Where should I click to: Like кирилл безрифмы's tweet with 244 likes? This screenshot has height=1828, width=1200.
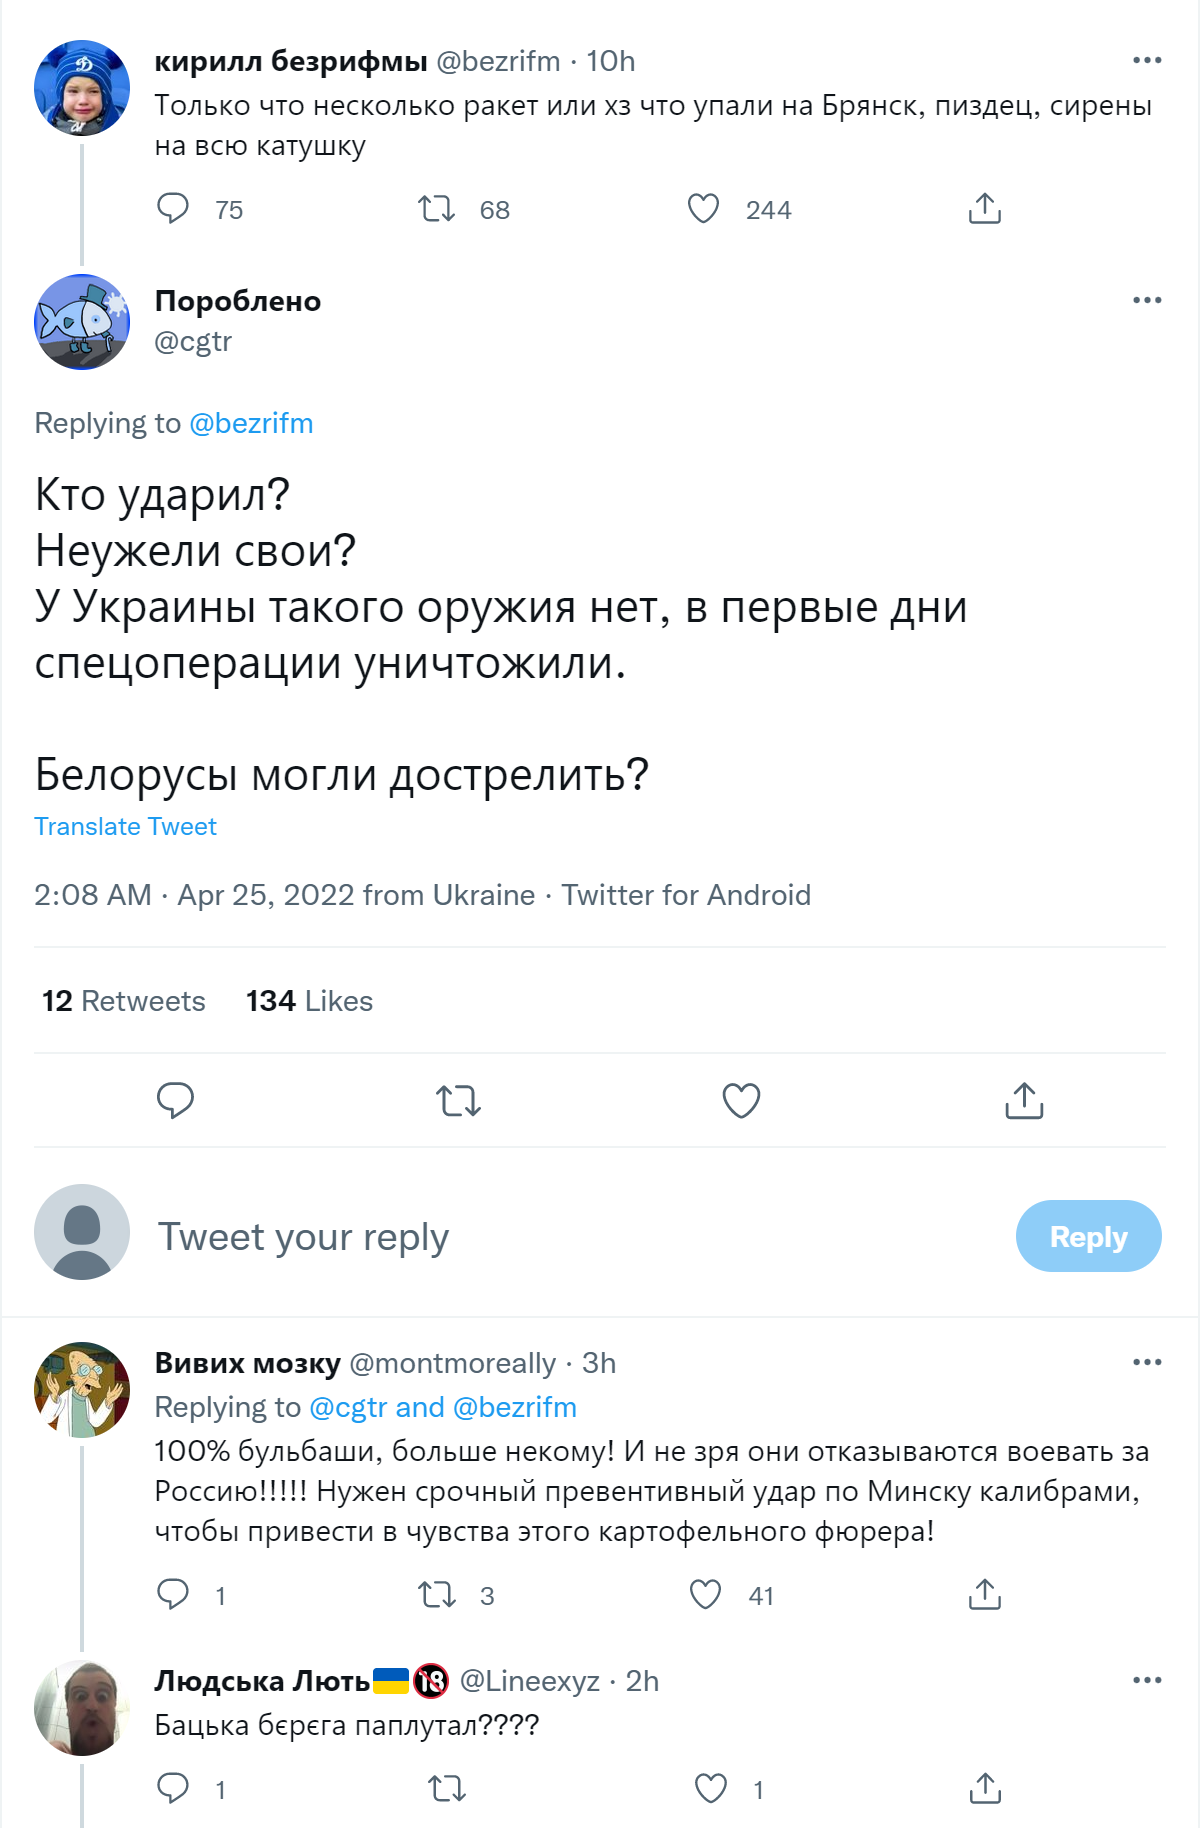(704, 209)
